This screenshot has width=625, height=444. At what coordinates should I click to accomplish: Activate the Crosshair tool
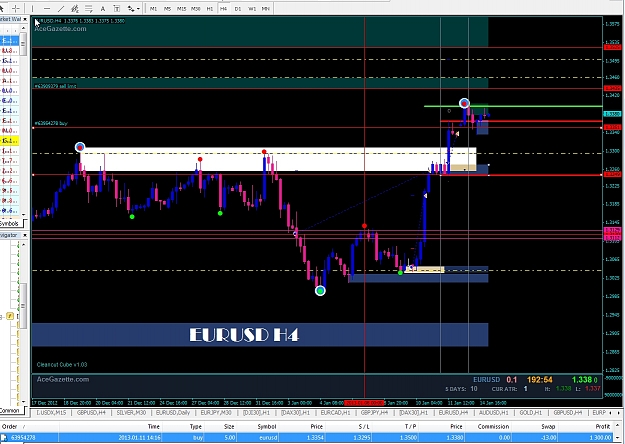(16, 8)
